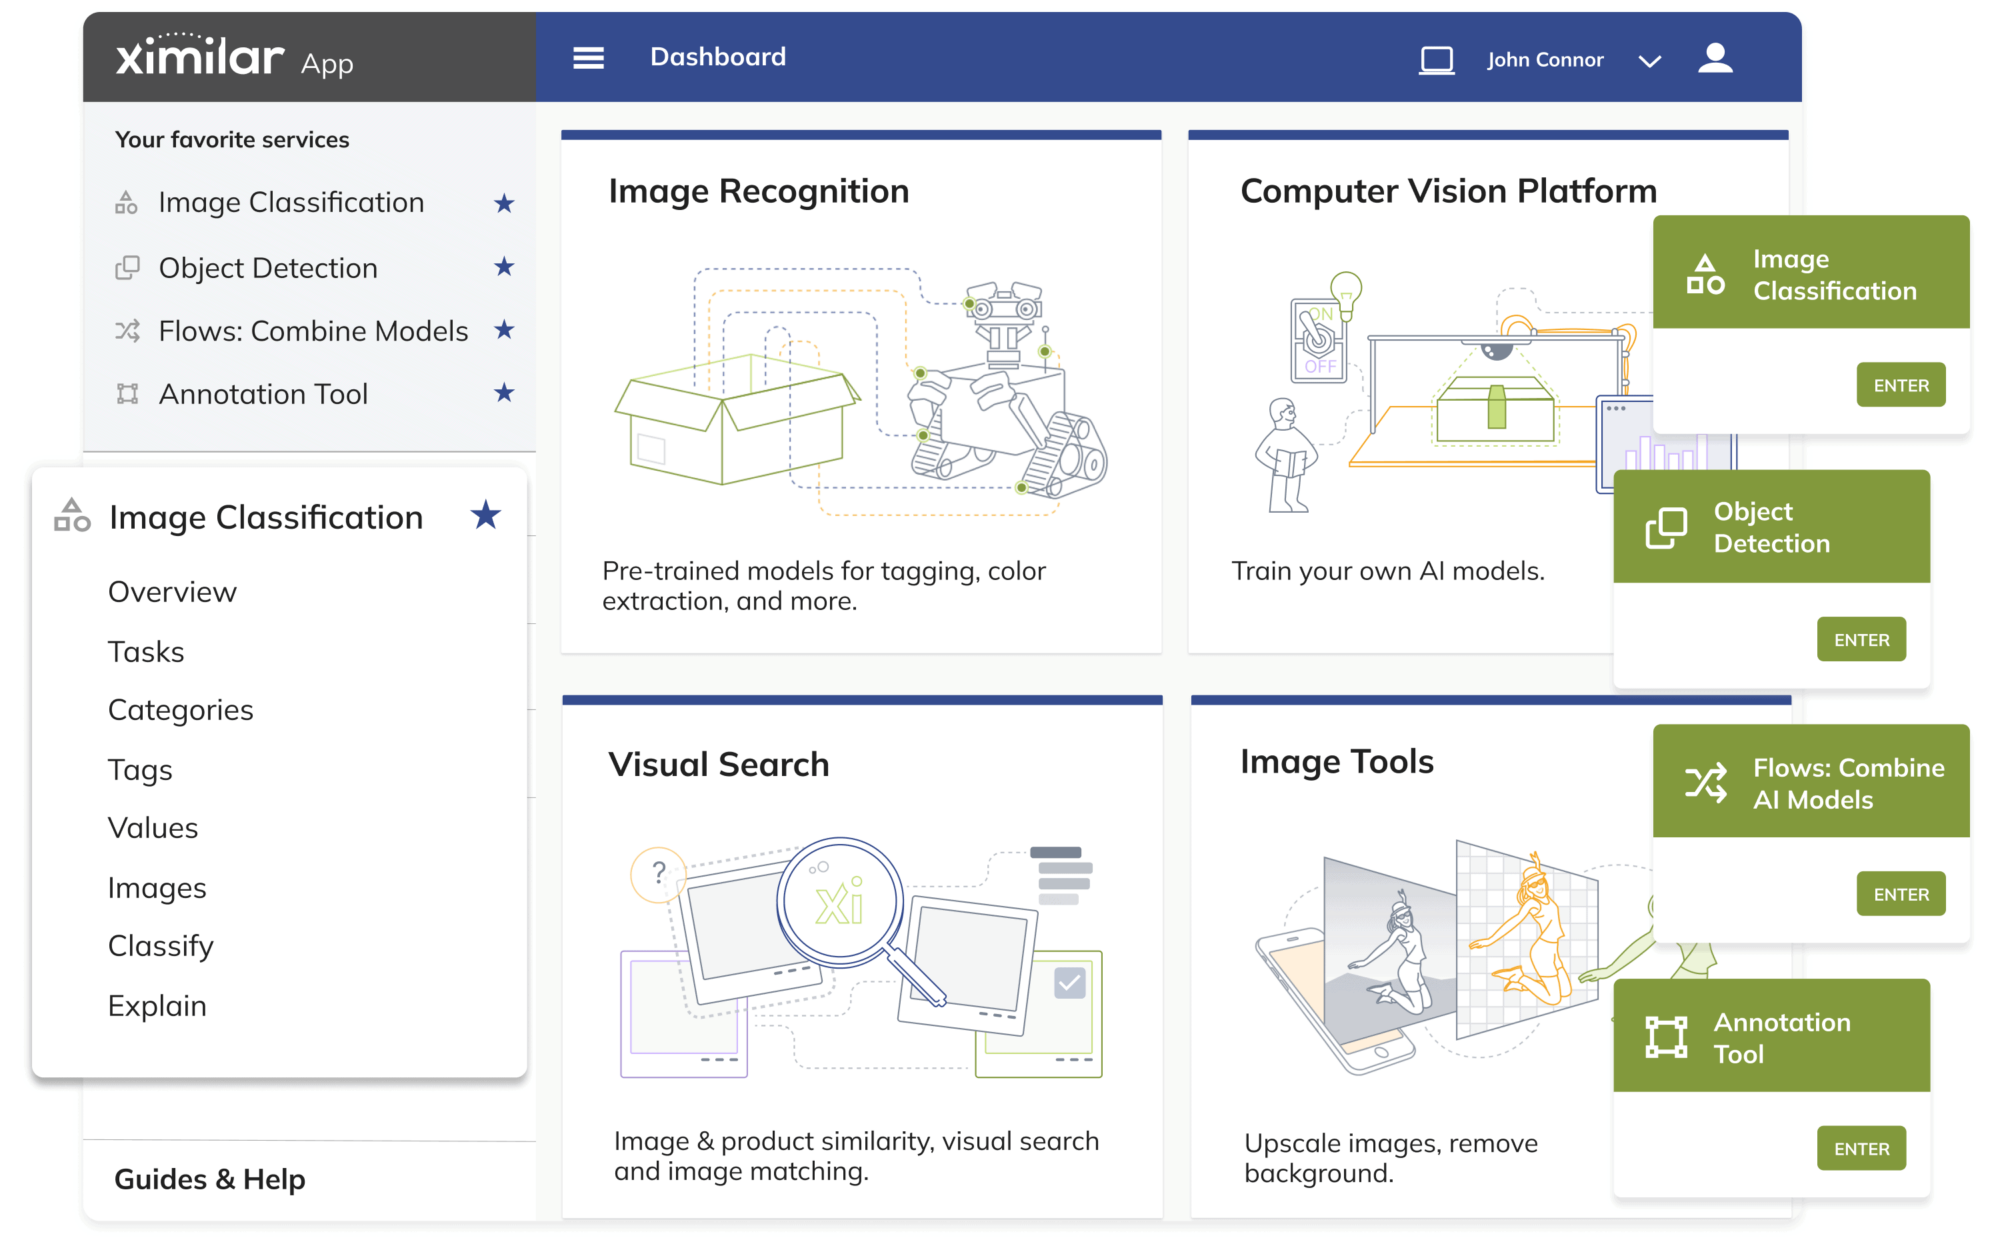2000x1240 pixels.
Task: Toggle the star next to Annotation Tool
Action: pos(504,393)
